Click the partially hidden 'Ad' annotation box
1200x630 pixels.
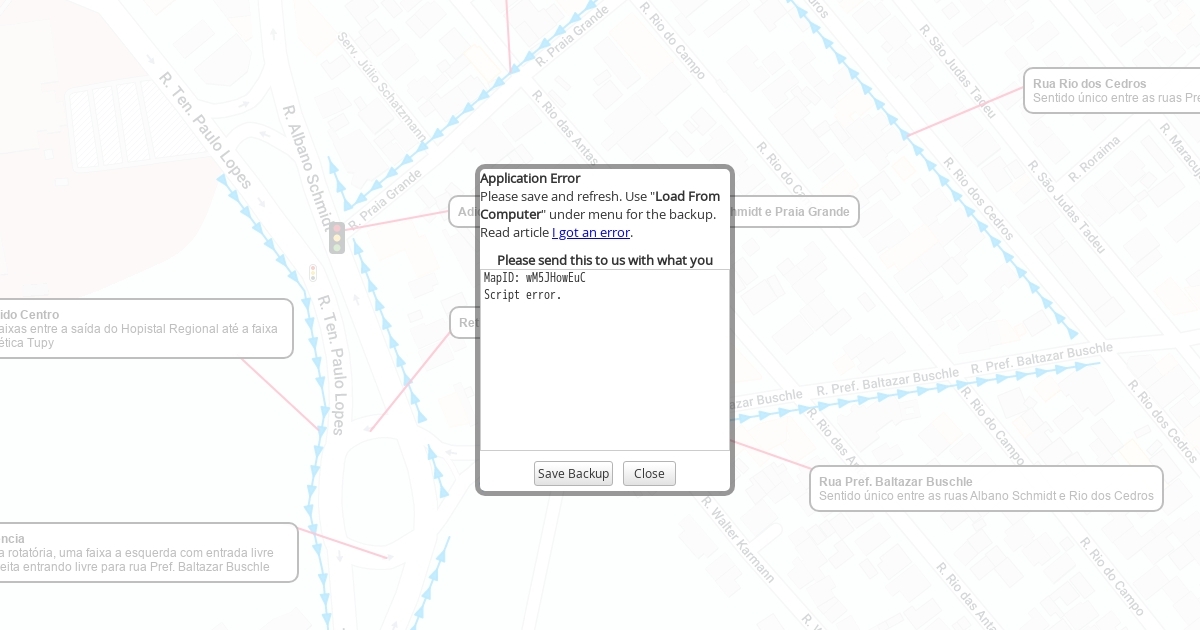464,211
